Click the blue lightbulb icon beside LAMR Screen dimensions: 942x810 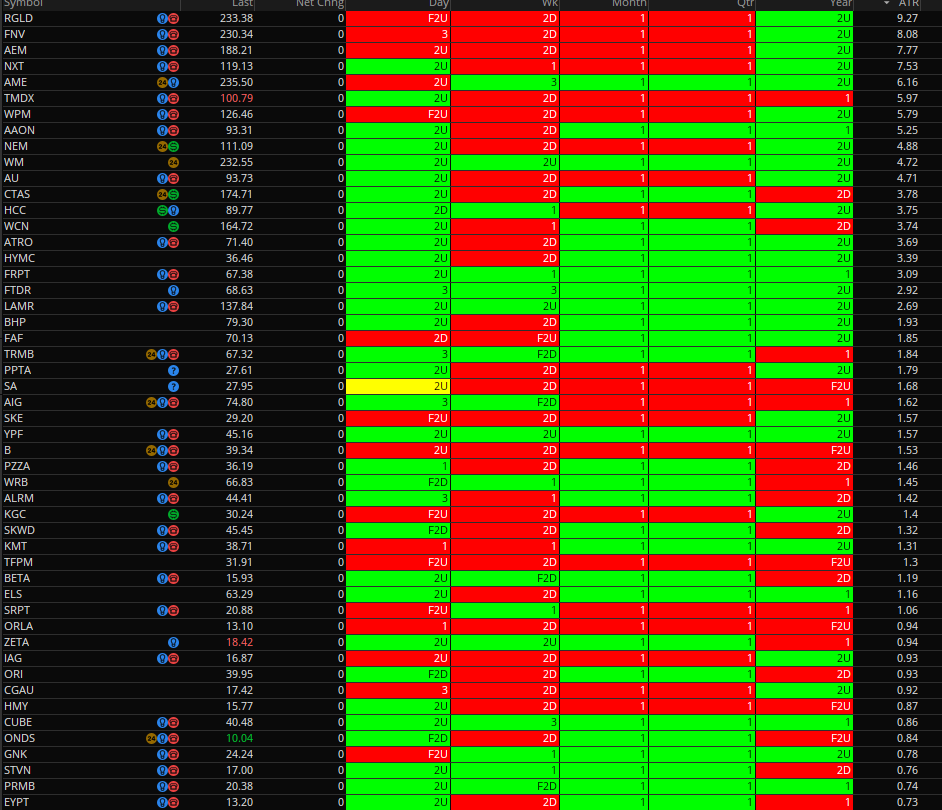click(162, 306)
